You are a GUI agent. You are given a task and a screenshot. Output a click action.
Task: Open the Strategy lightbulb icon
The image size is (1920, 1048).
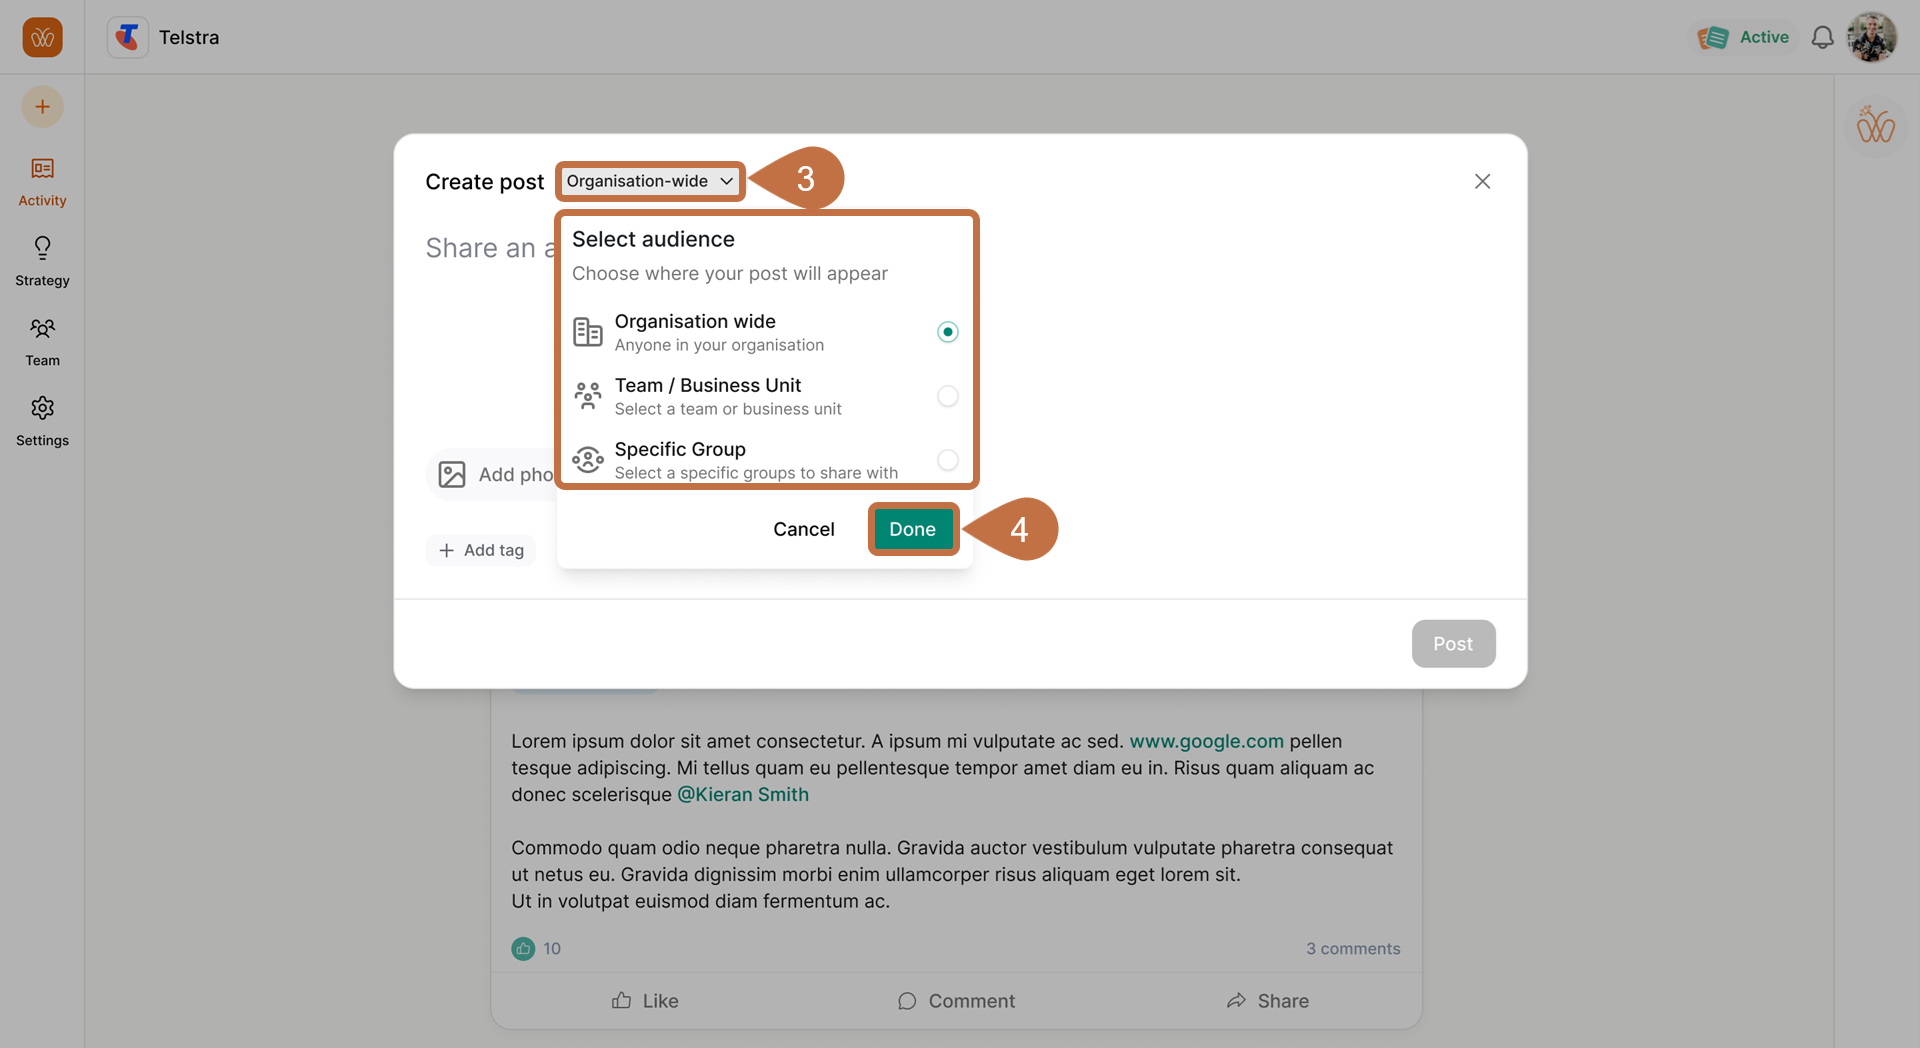[x=42, y=248]
